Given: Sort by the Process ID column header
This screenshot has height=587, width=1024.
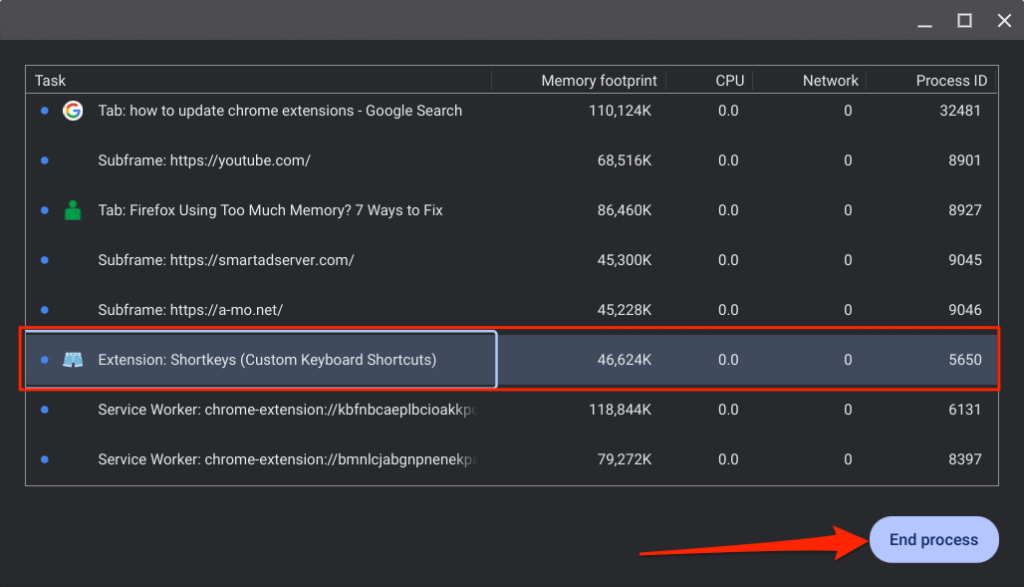Looking at the screenshot, I should 951,81.
